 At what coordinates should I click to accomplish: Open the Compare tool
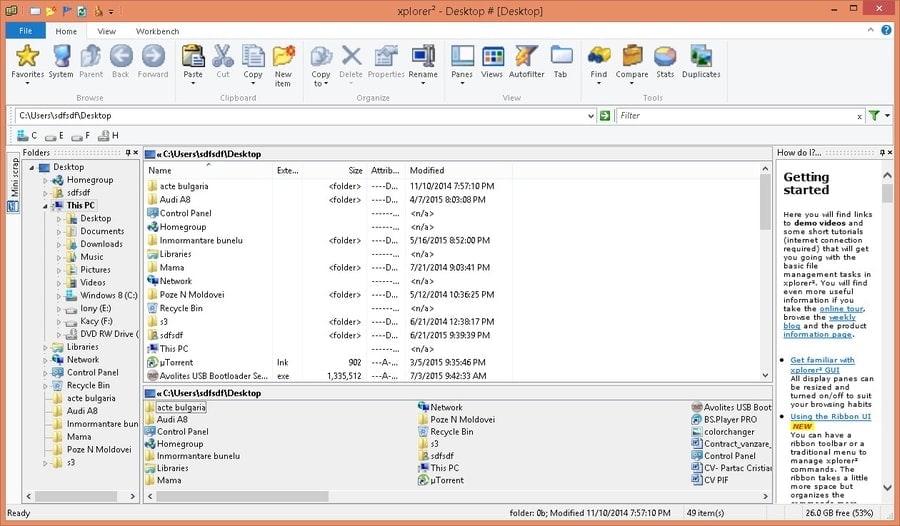tap(632, 64)
